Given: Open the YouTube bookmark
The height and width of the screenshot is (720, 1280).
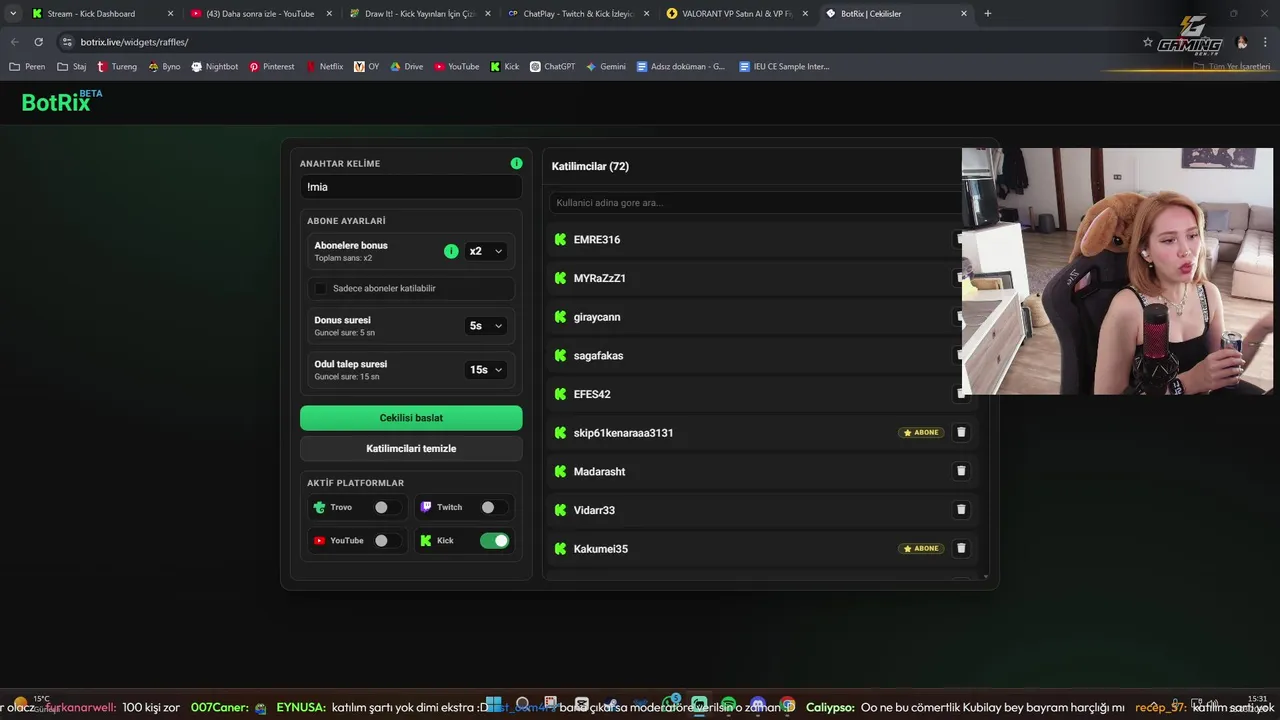Looking at the screenshot, I should pyautogui.click(x=457, y=67).
